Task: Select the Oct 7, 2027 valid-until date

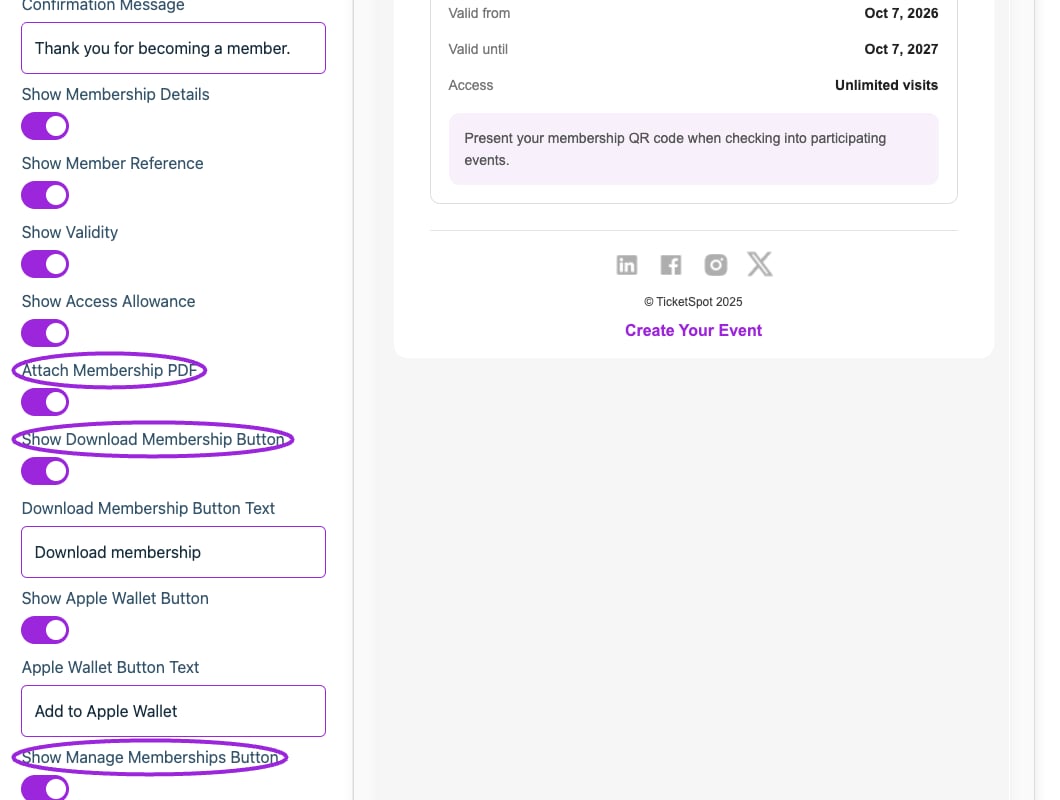Action: click(901, 49)
